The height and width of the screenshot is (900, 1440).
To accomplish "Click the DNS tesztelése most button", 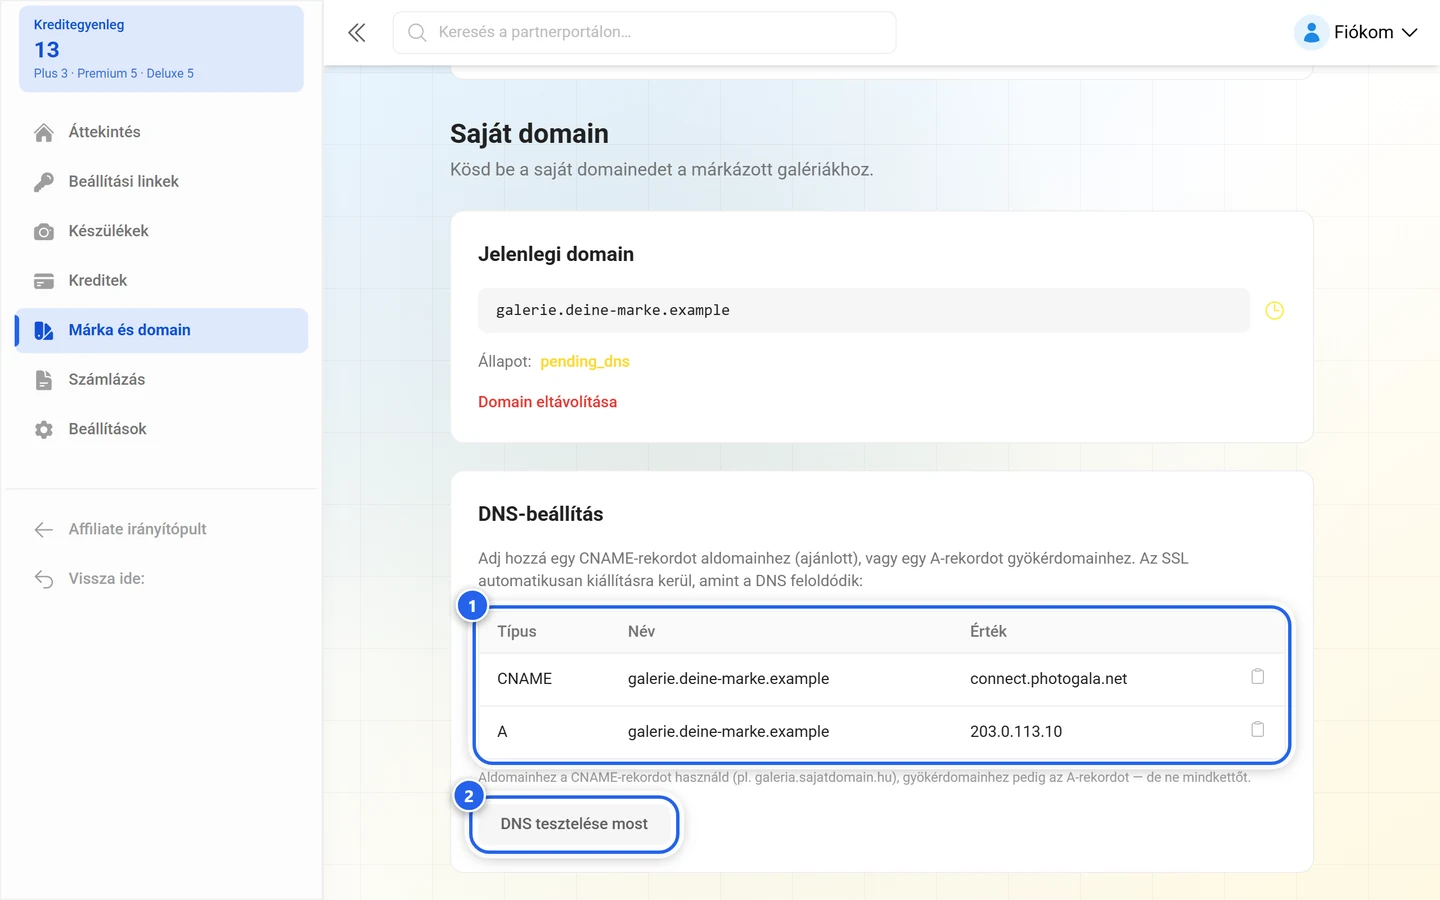I will click(574, 824).
